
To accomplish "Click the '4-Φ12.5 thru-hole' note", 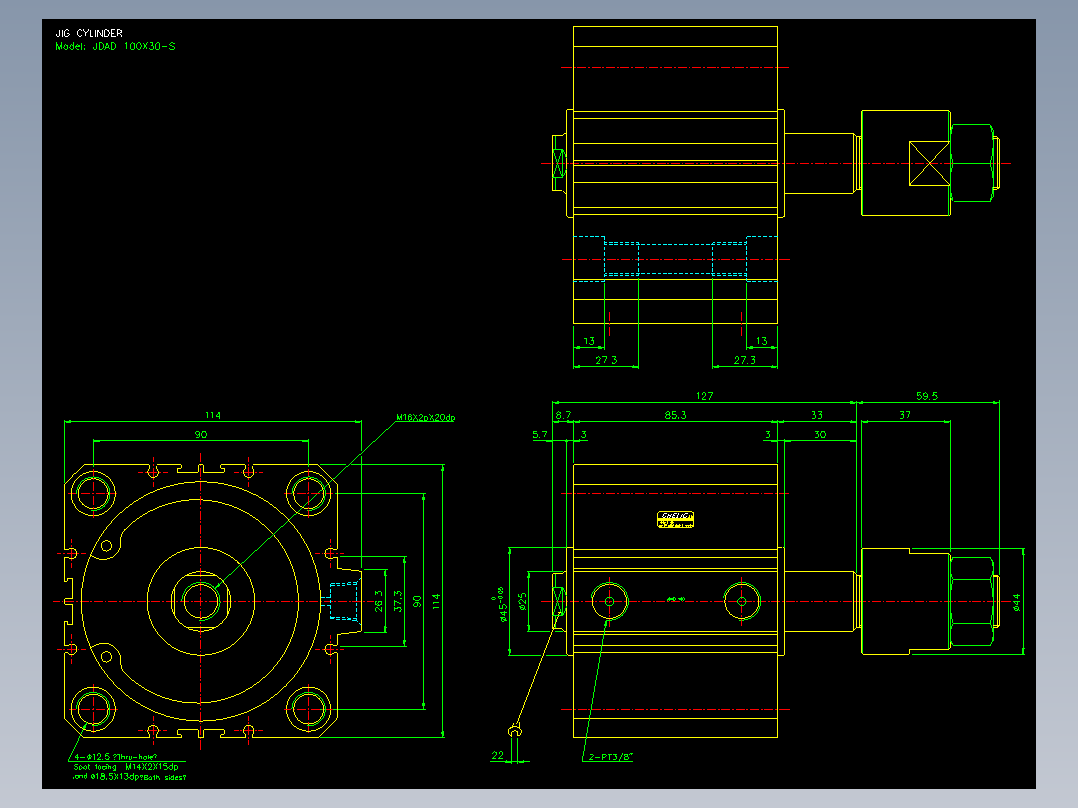I will [x=116, y=757].
